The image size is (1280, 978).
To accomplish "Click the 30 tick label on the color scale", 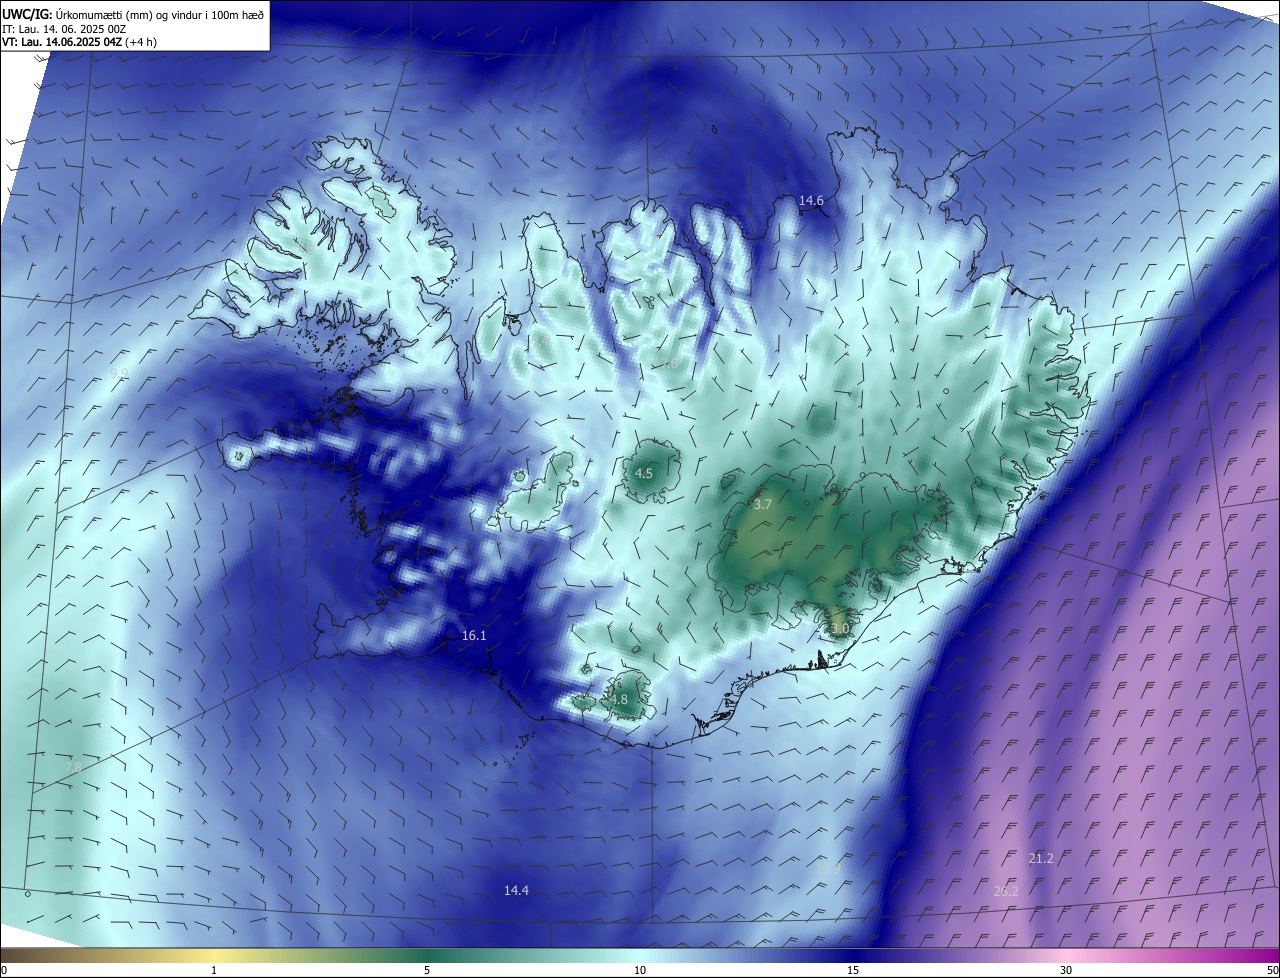I will coord(1066,970).
